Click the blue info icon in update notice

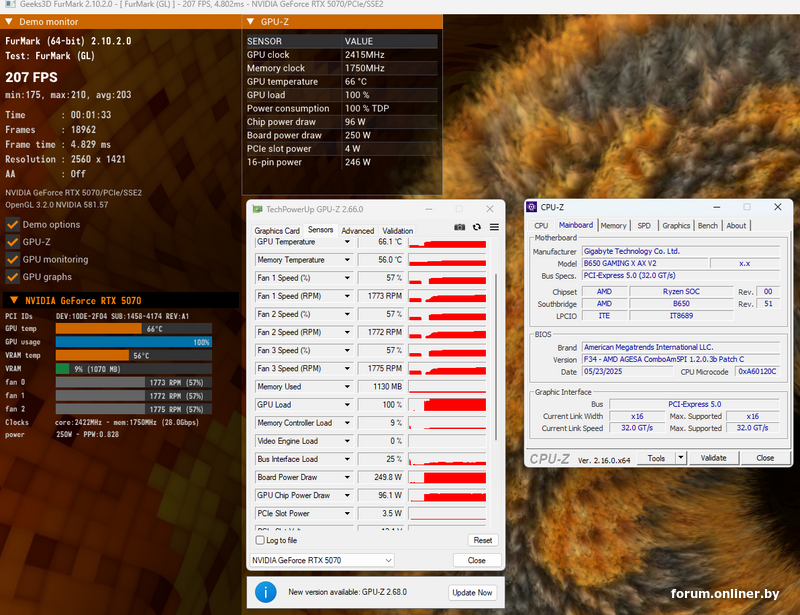click(x=265, y=592)
